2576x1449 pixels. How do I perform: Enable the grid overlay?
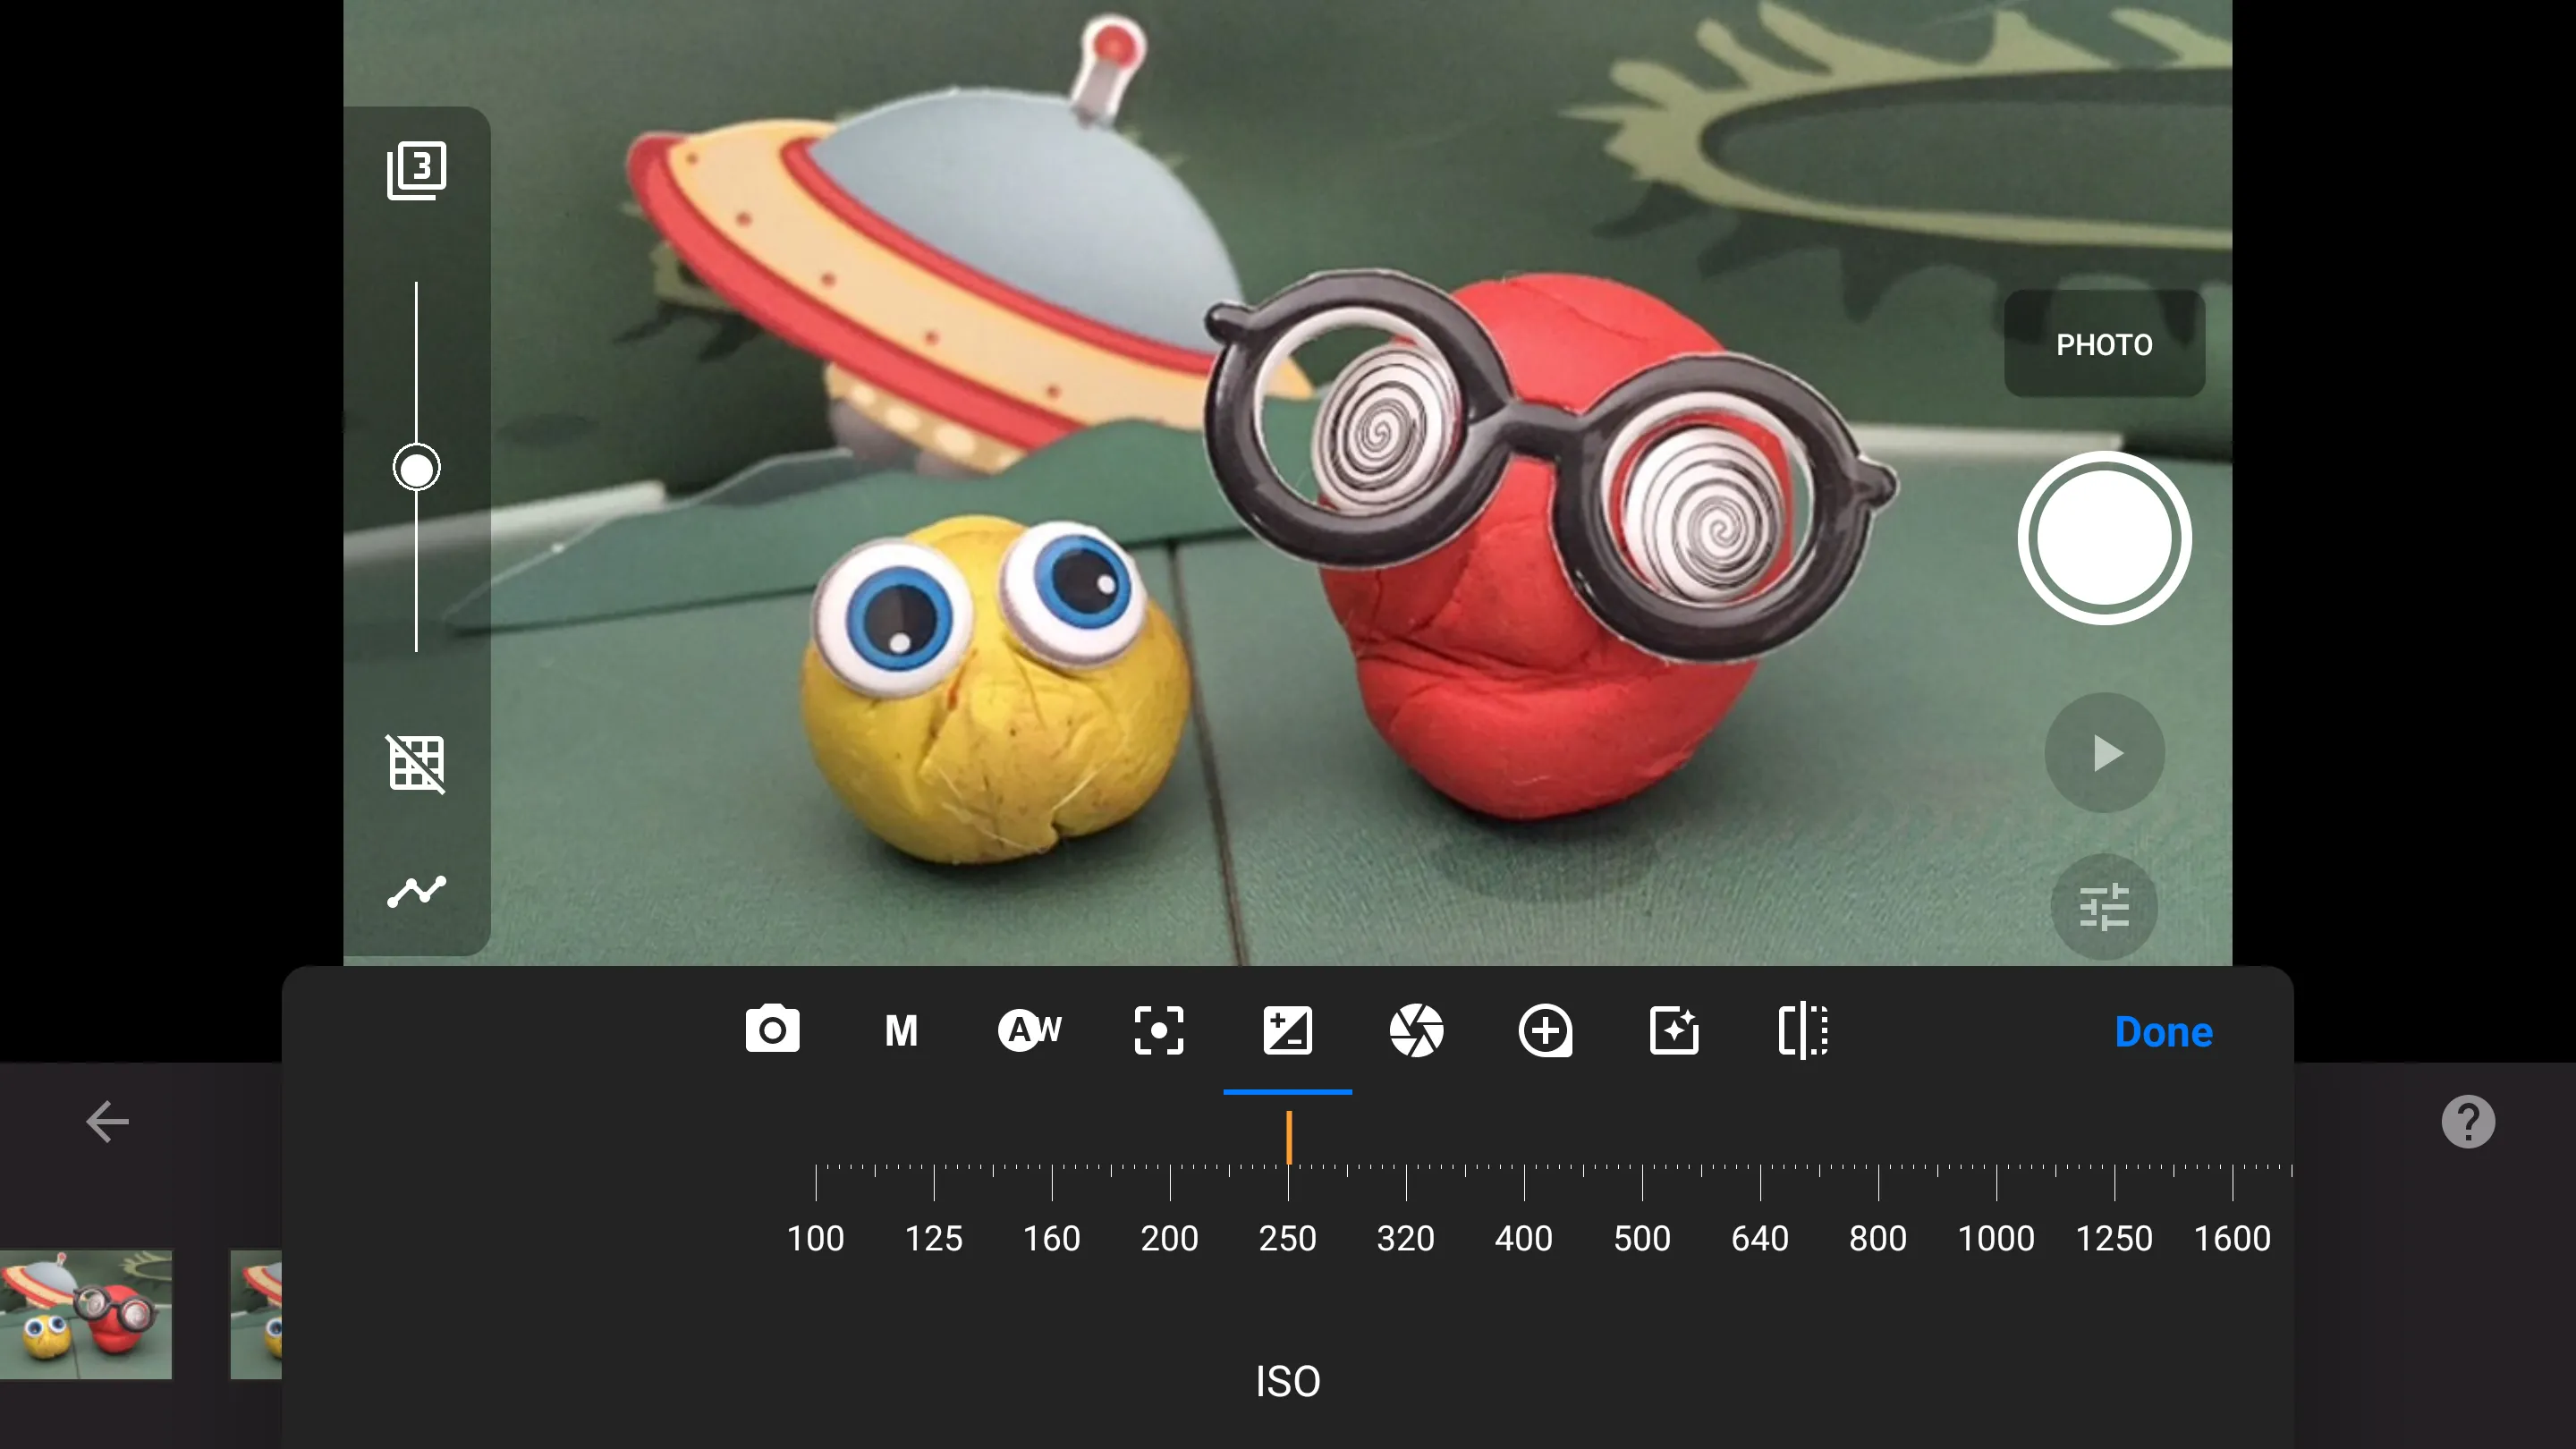coord(416,765)
